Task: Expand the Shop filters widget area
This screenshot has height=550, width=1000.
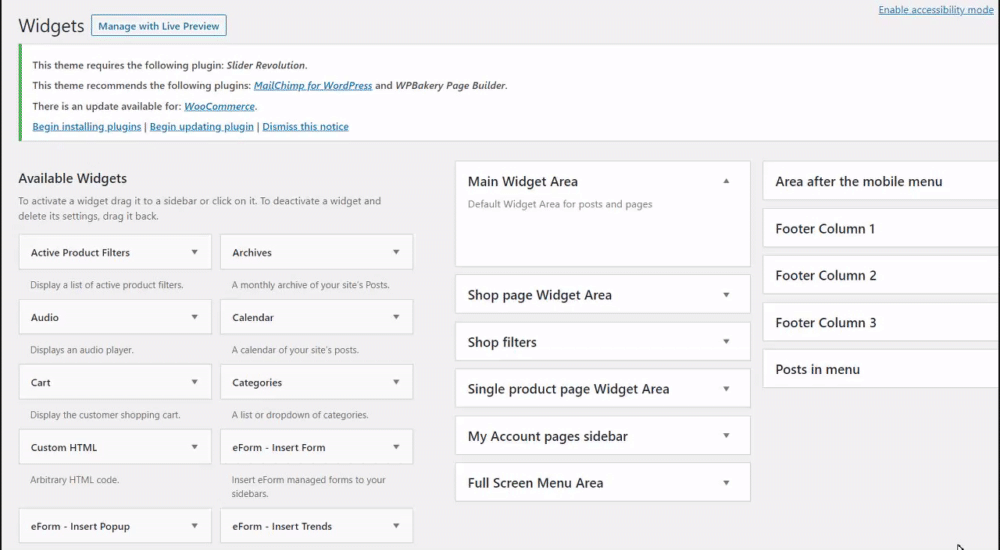Action: (726, 342)
